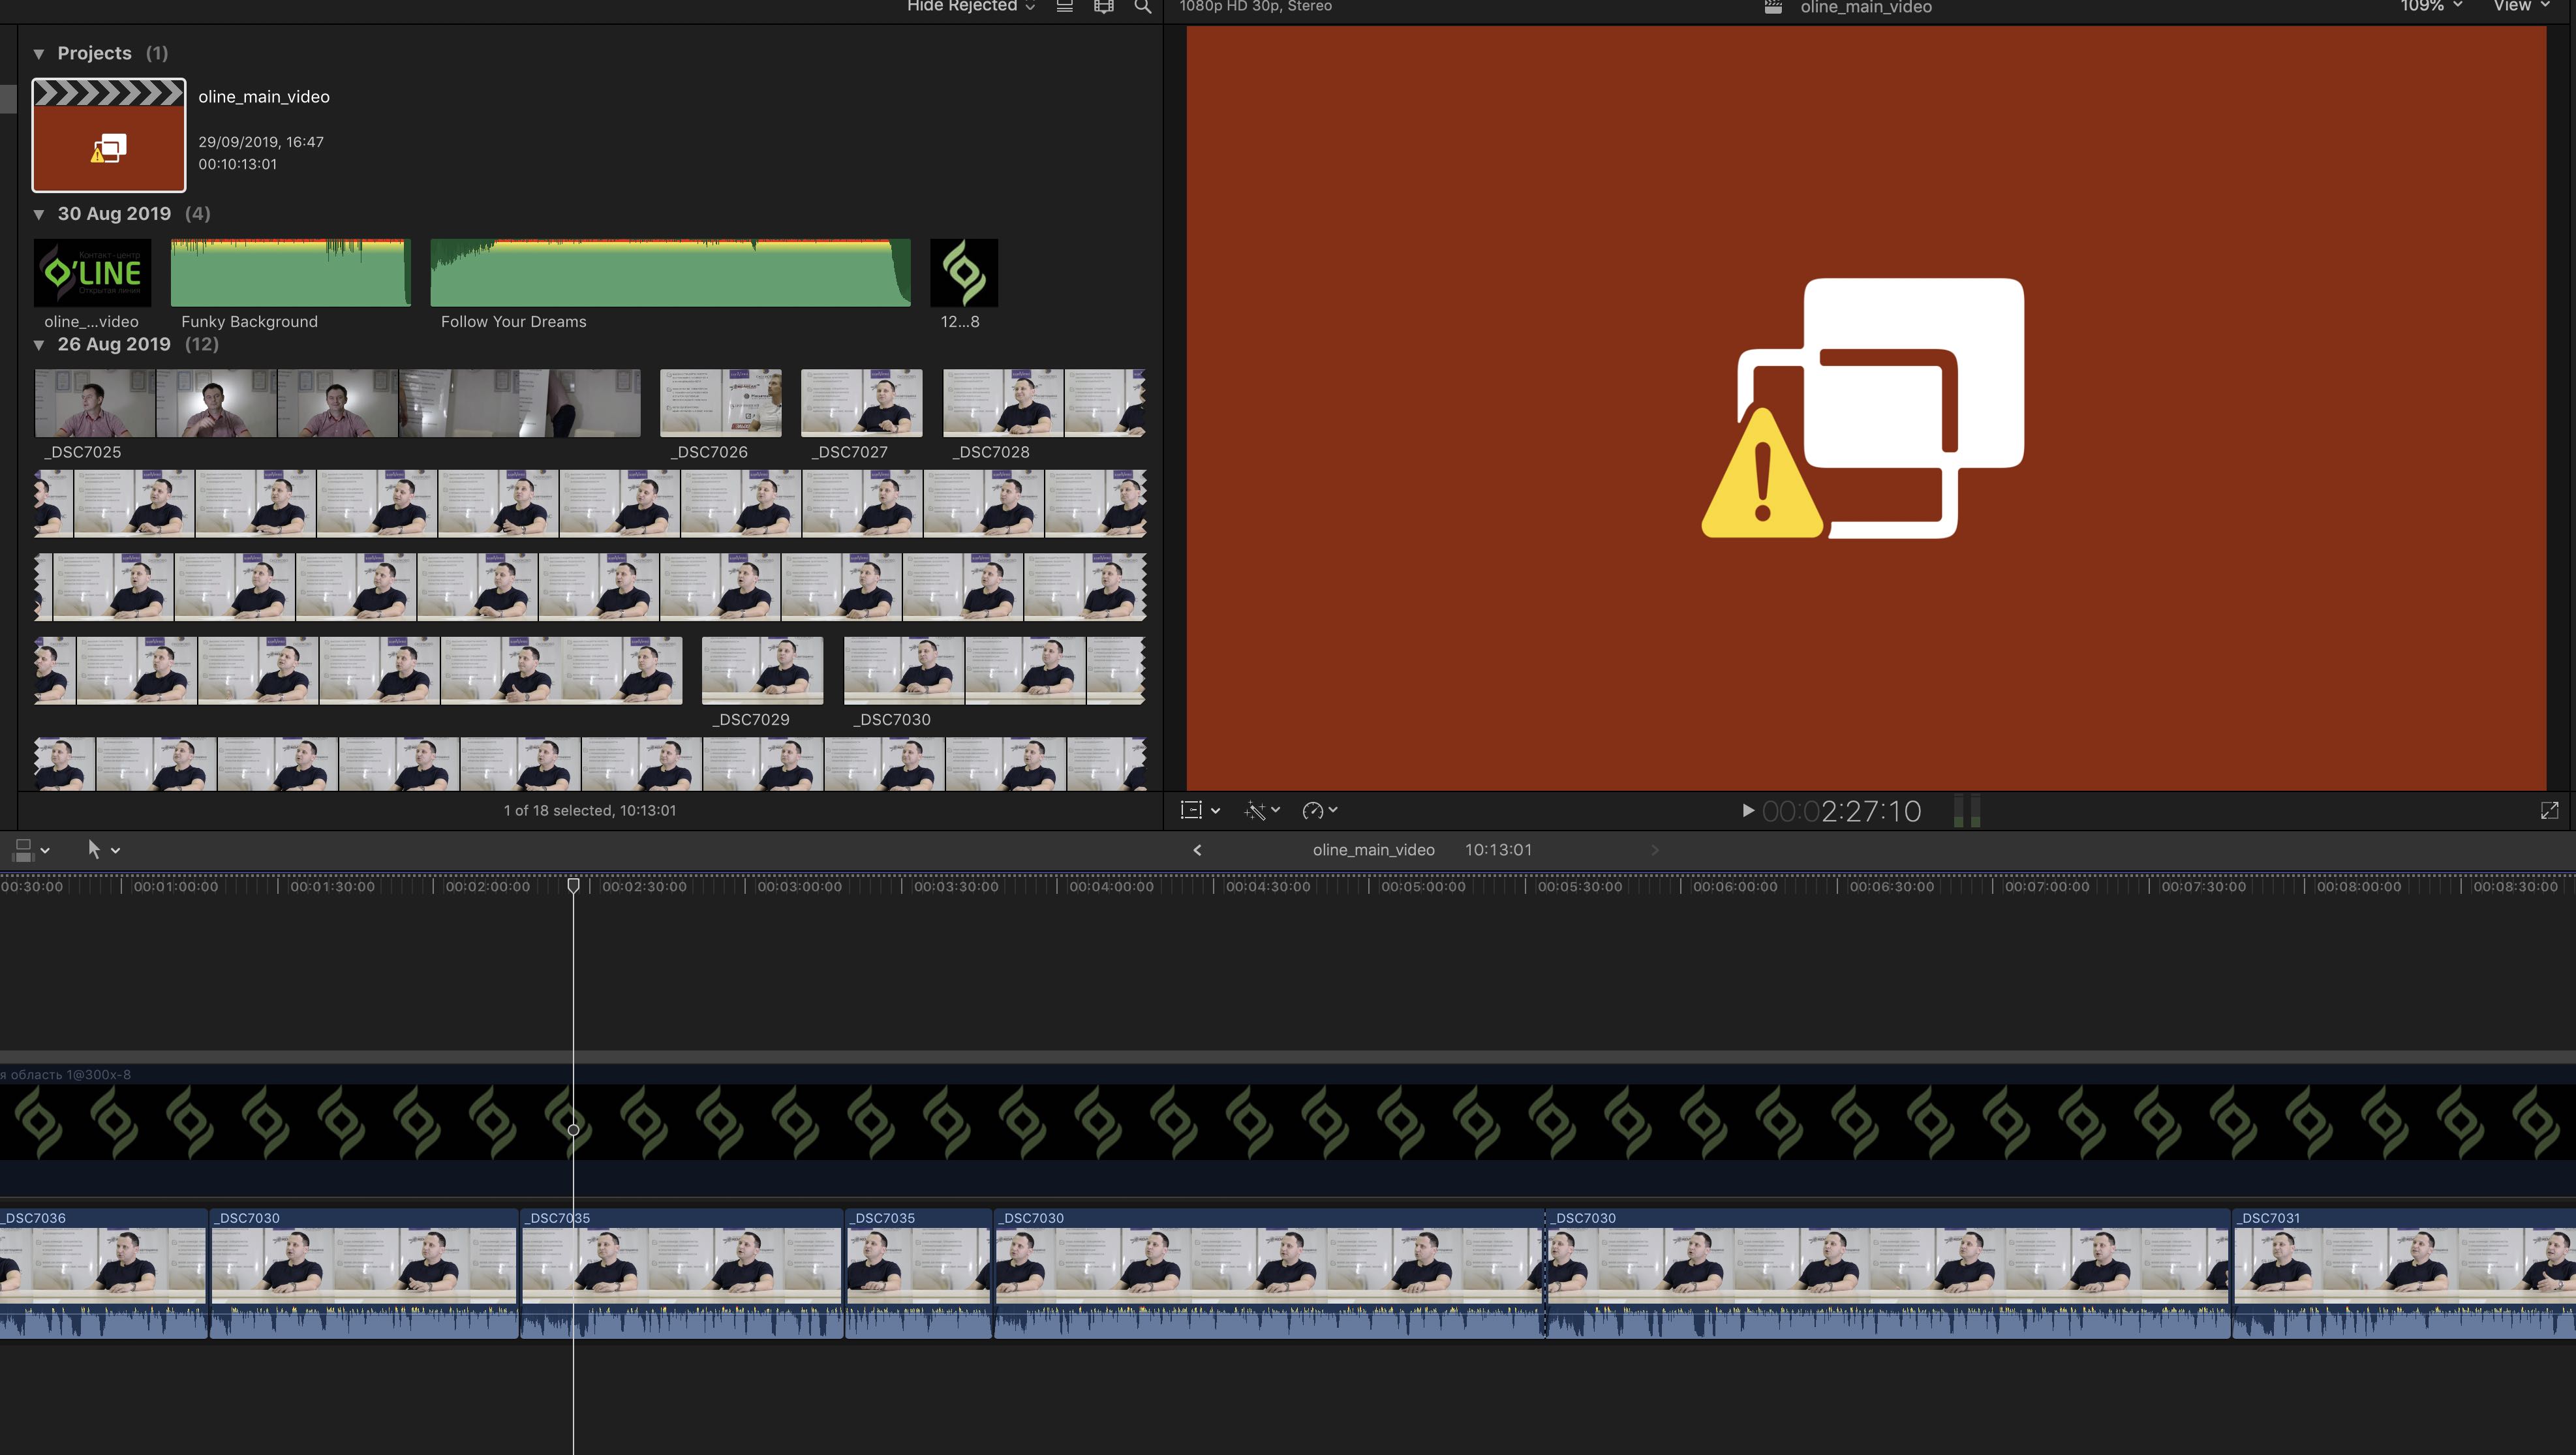The width and height of the screenshot is (2576, 1455).
Task: Open the enhancements magic wand menu
Action: pyautogui.click(x=1262, y=810)
